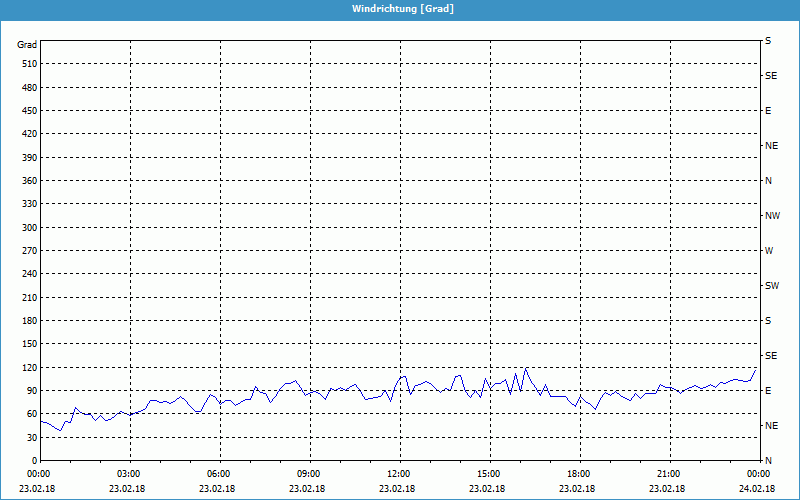This screenshot has height=500, width=800.
Task: Click the blue line's peak after 15:00
Action: click(x=526, y=368)
